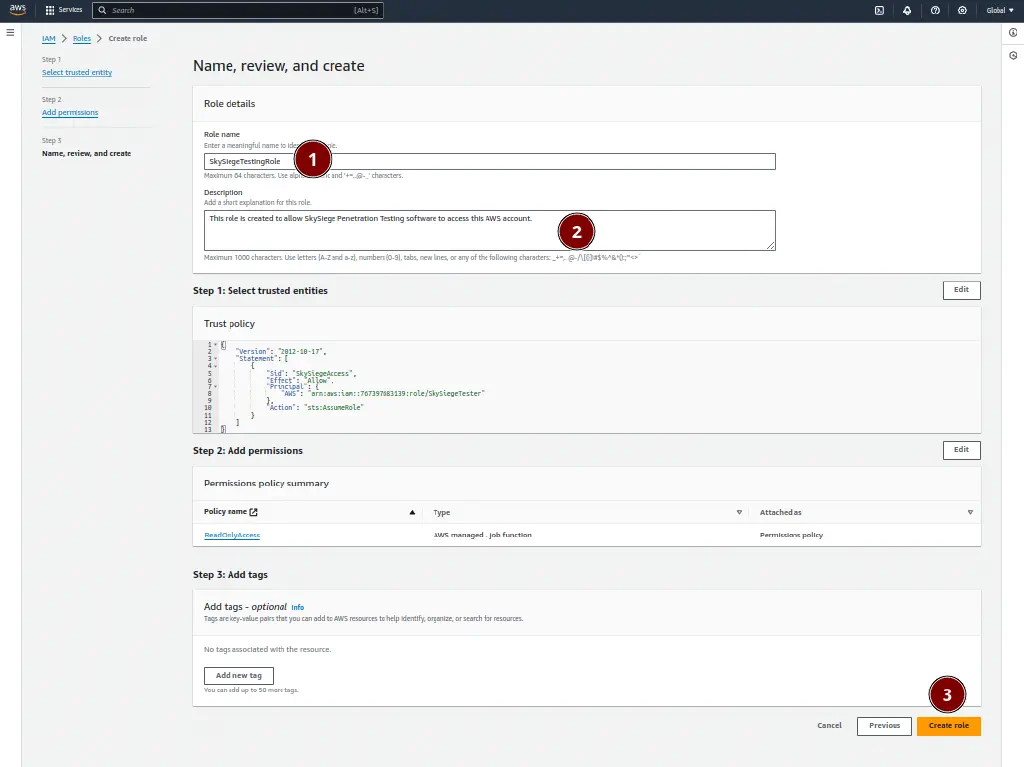Click the Roles breadcrumb link
The image size is (1024, 767).
click(82, 39)
